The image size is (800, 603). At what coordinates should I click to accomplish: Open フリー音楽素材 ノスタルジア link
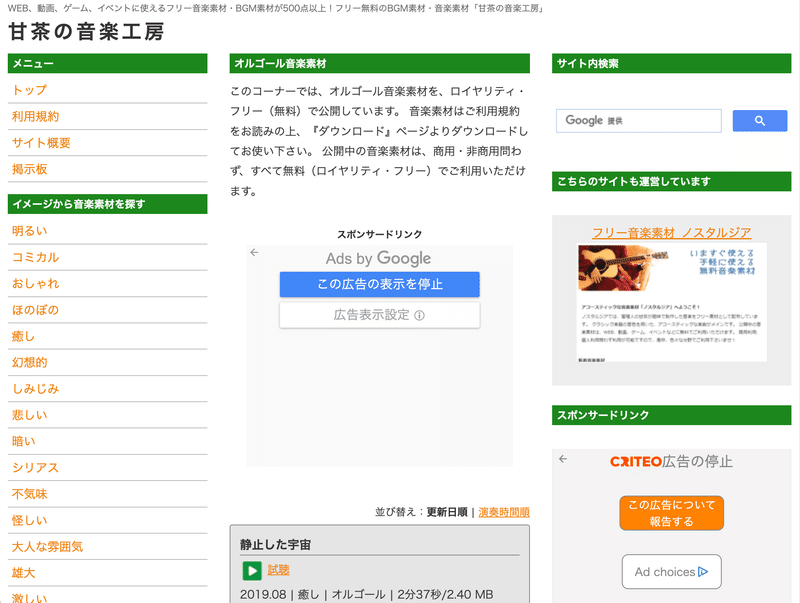[671, 233]
